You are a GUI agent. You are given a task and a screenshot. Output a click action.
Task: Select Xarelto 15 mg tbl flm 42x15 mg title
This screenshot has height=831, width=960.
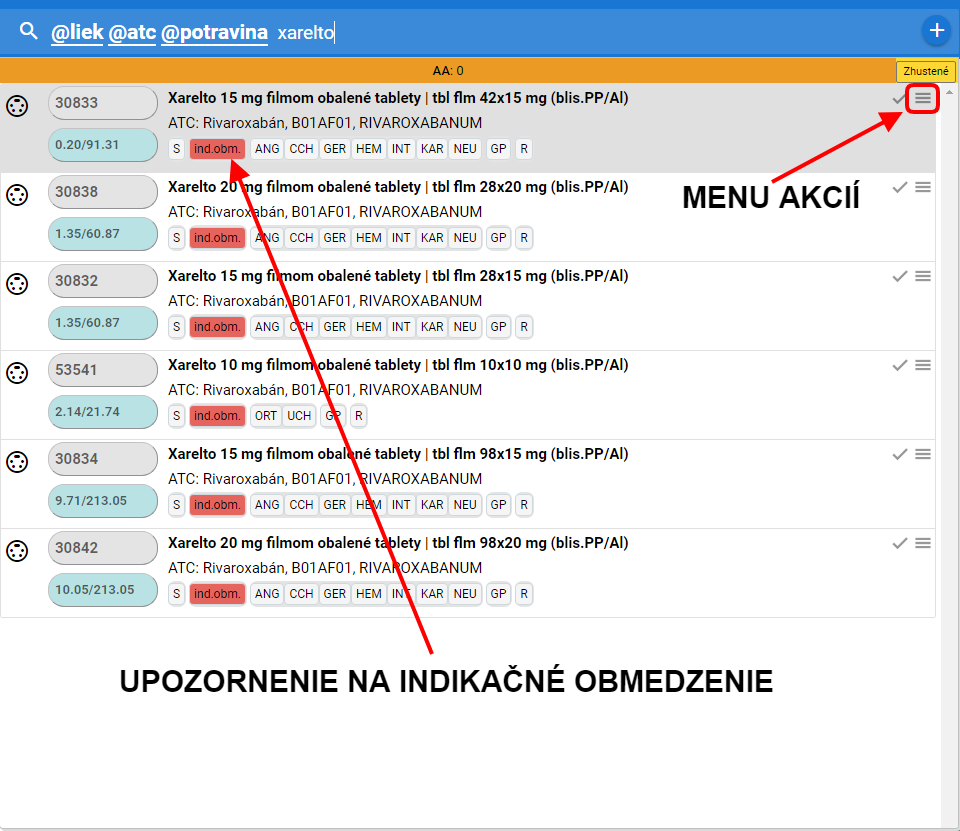398,98
